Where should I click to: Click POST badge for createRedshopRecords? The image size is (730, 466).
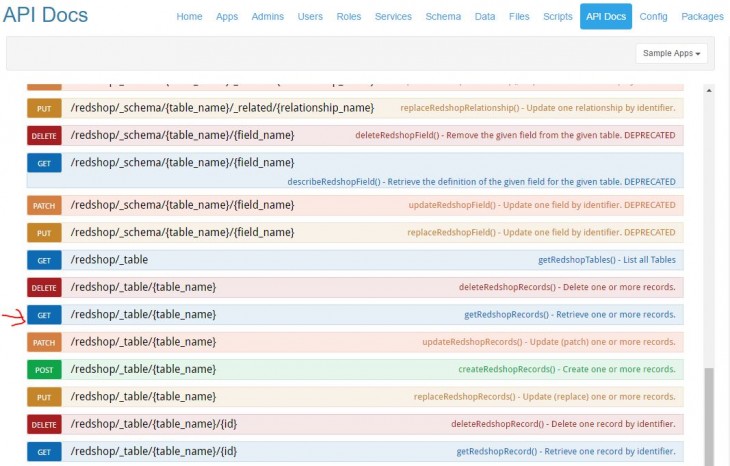[x=44, y=369]
